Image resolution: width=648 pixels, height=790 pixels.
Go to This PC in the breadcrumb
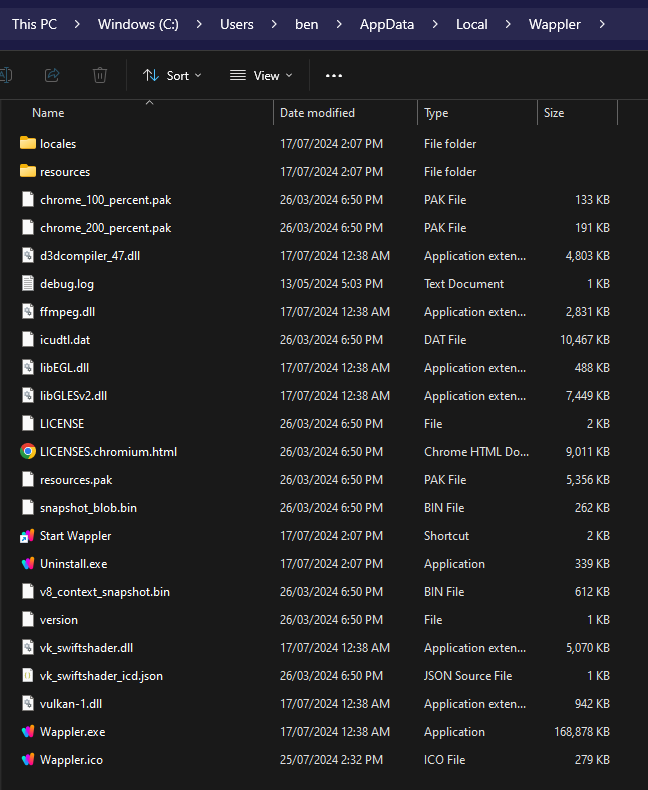[34, 24]
